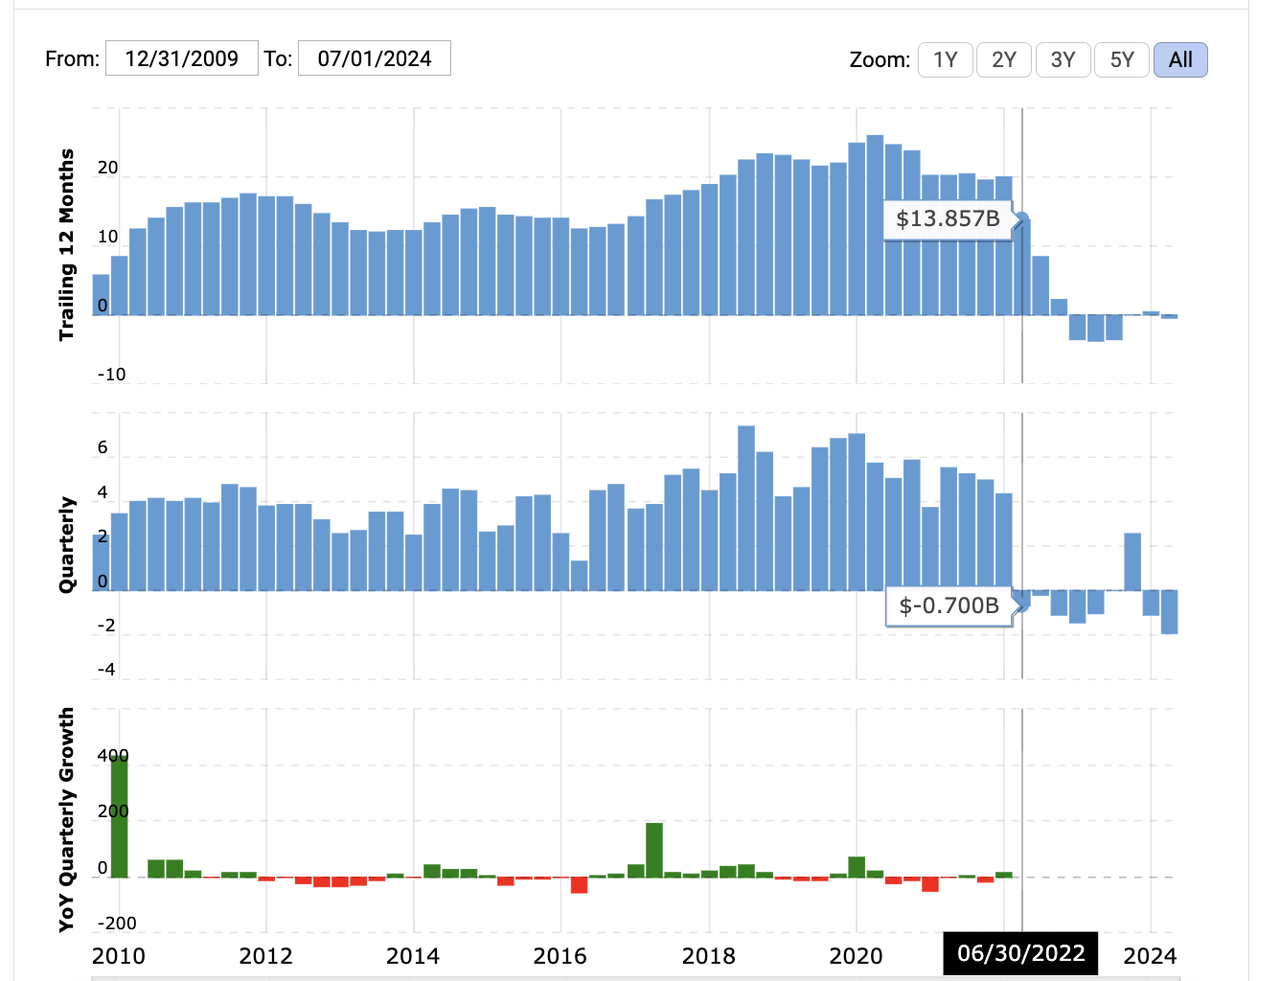Select the 3Y zoom range button
This screenshot has height=981, width=1280.
(1063, 60)
